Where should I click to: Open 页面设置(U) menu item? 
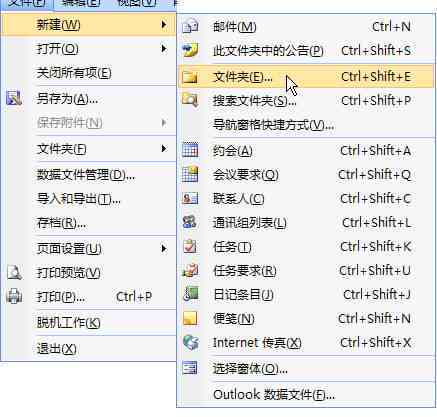click(x=88, y=249)
